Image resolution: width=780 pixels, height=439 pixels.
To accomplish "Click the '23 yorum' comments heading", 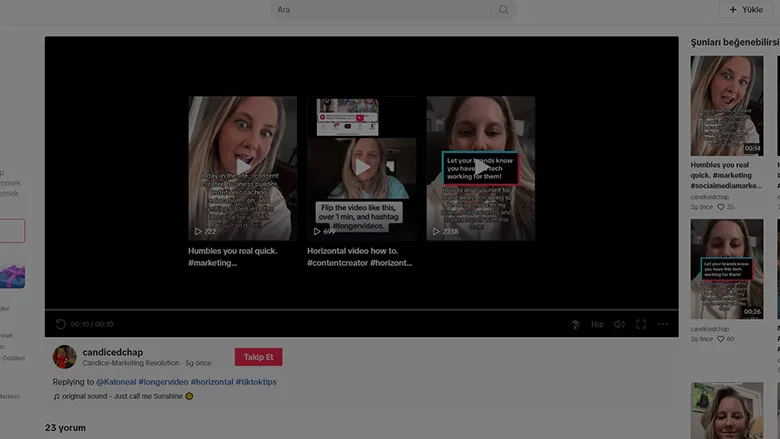I will click(65, 428).
